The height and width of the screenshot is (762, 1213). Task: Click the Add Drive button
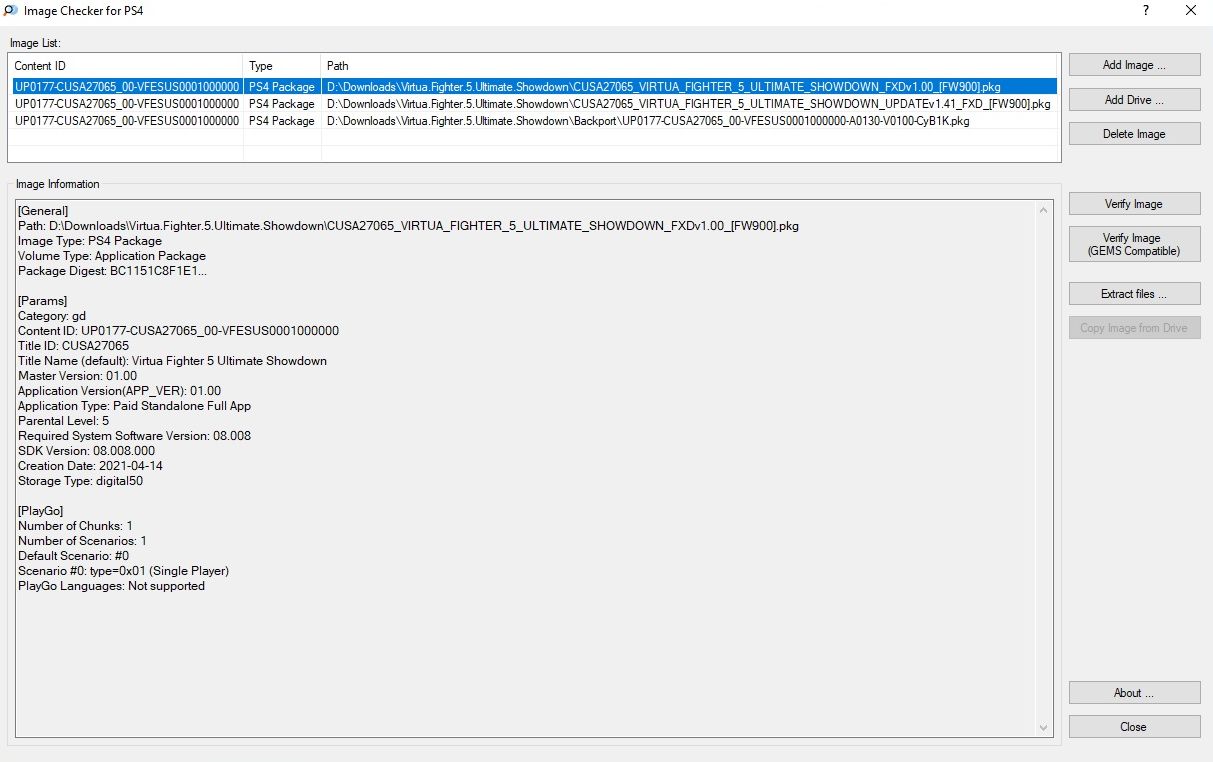[1134, 100]
